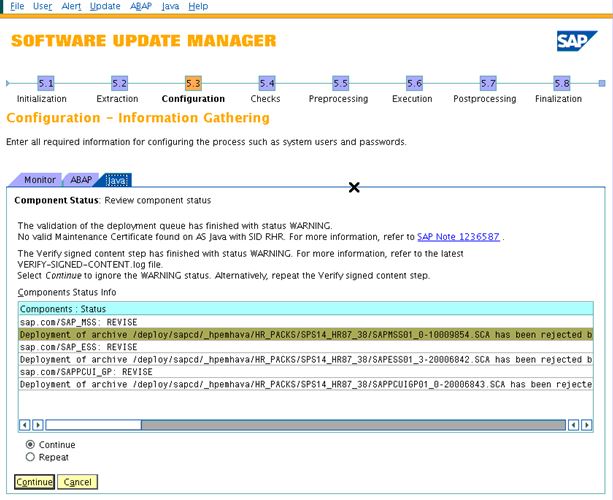
Task: Select roadmap step 5.4 Checks
Action: point(267,83)
